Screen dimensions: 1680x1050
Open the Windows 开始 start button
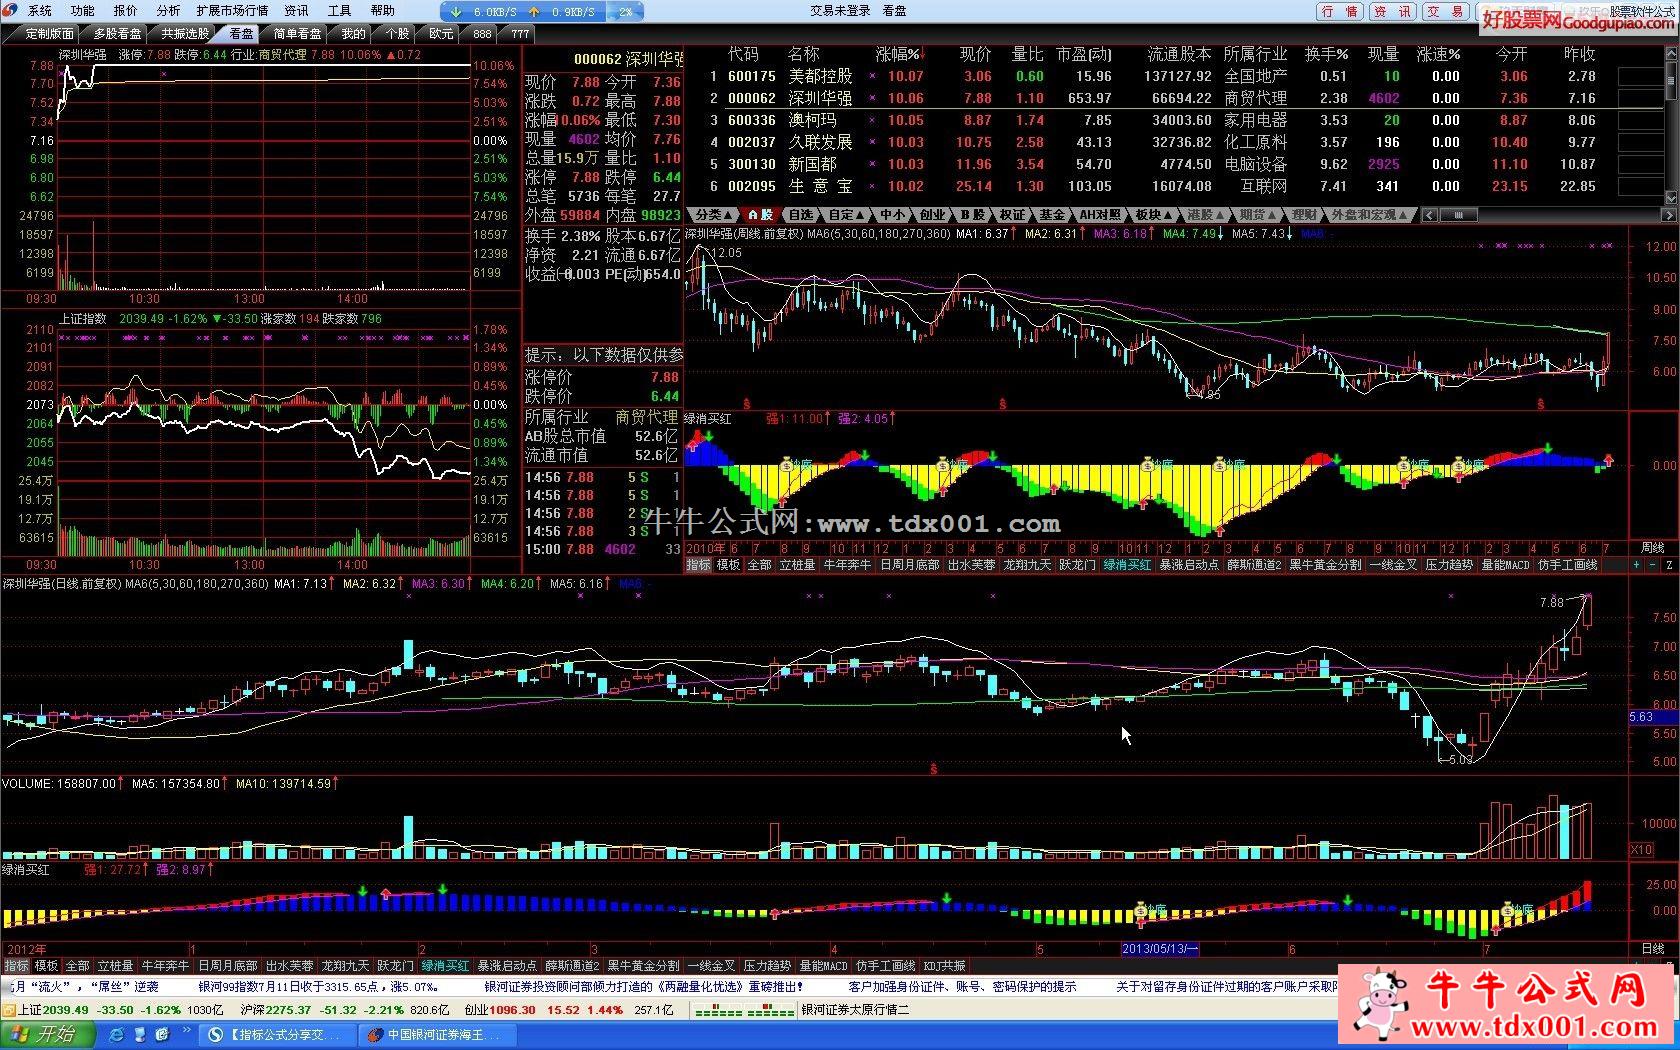48,1034
